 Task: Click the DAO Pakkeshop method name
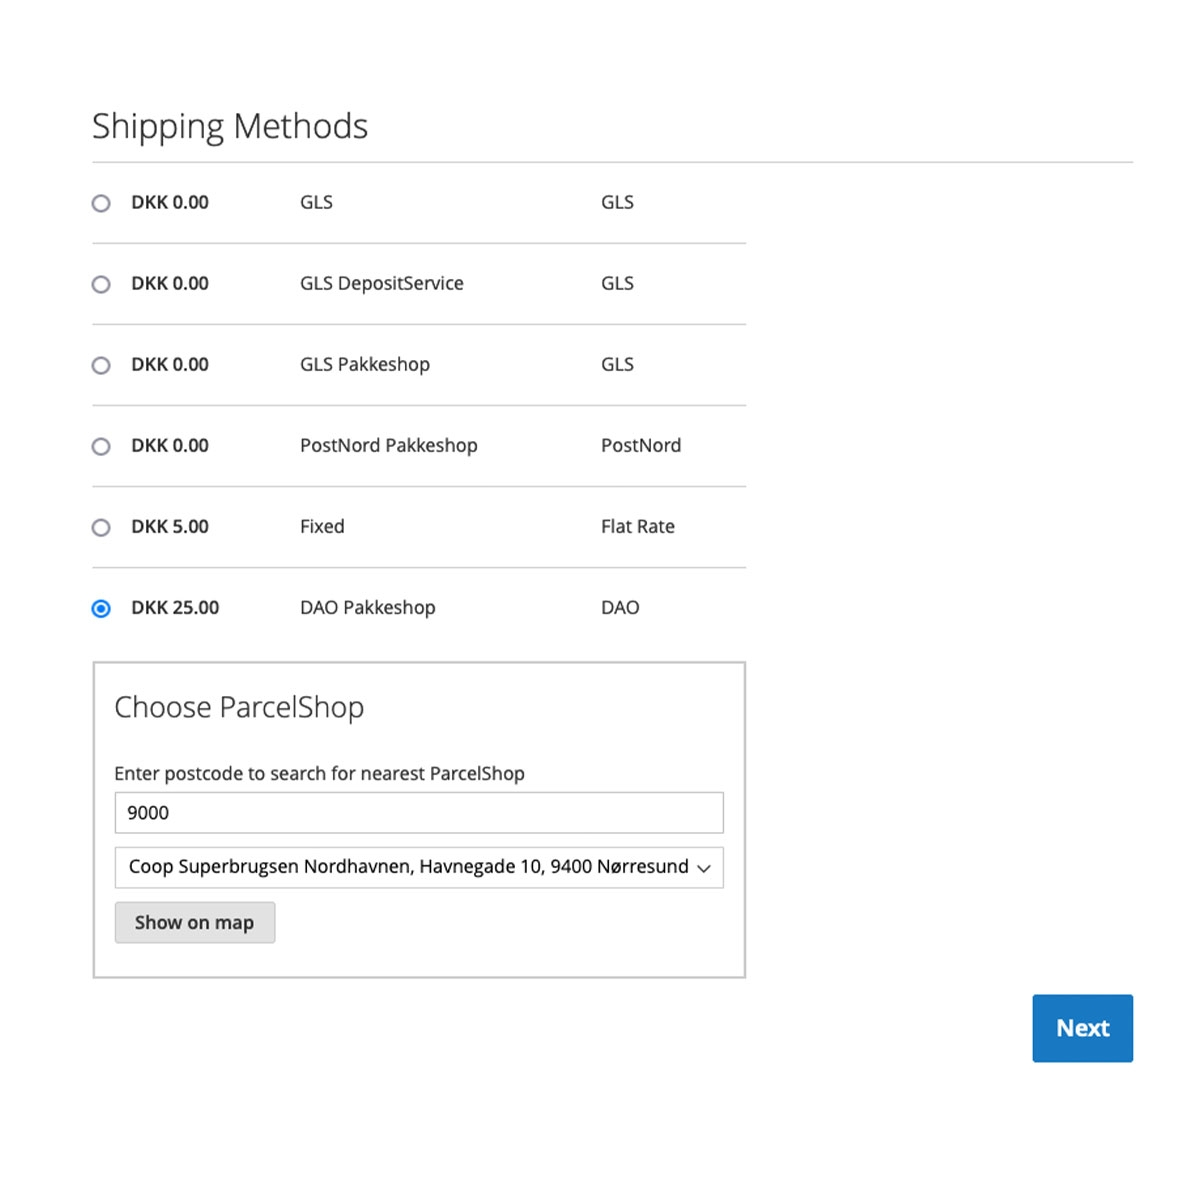click(x=367, y=607)
